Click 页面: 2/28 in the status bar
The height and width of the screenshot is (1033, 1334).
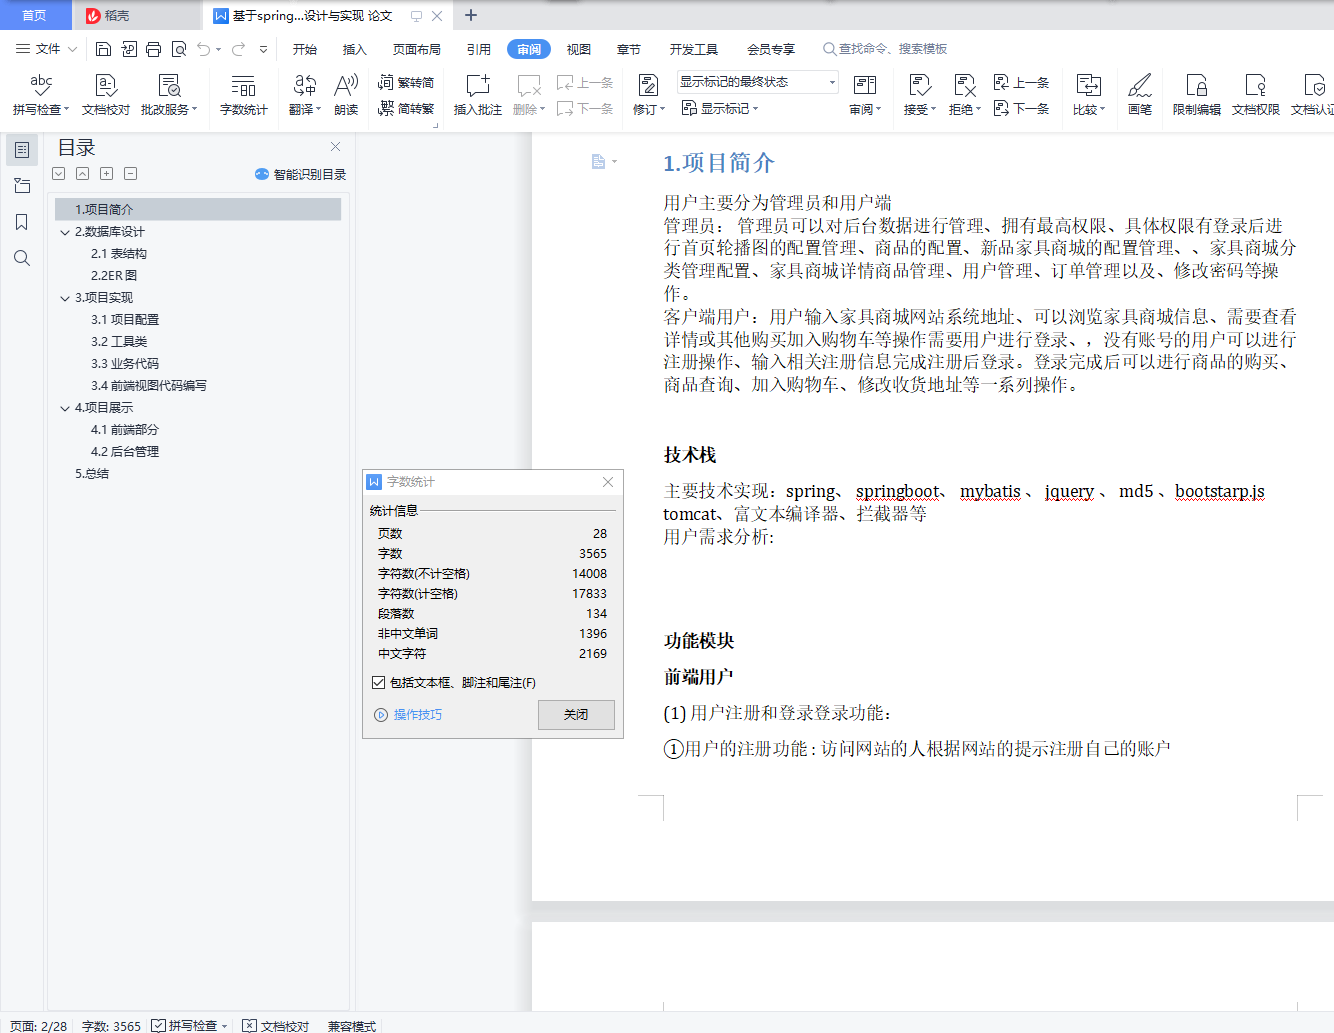coord(39,1026)
